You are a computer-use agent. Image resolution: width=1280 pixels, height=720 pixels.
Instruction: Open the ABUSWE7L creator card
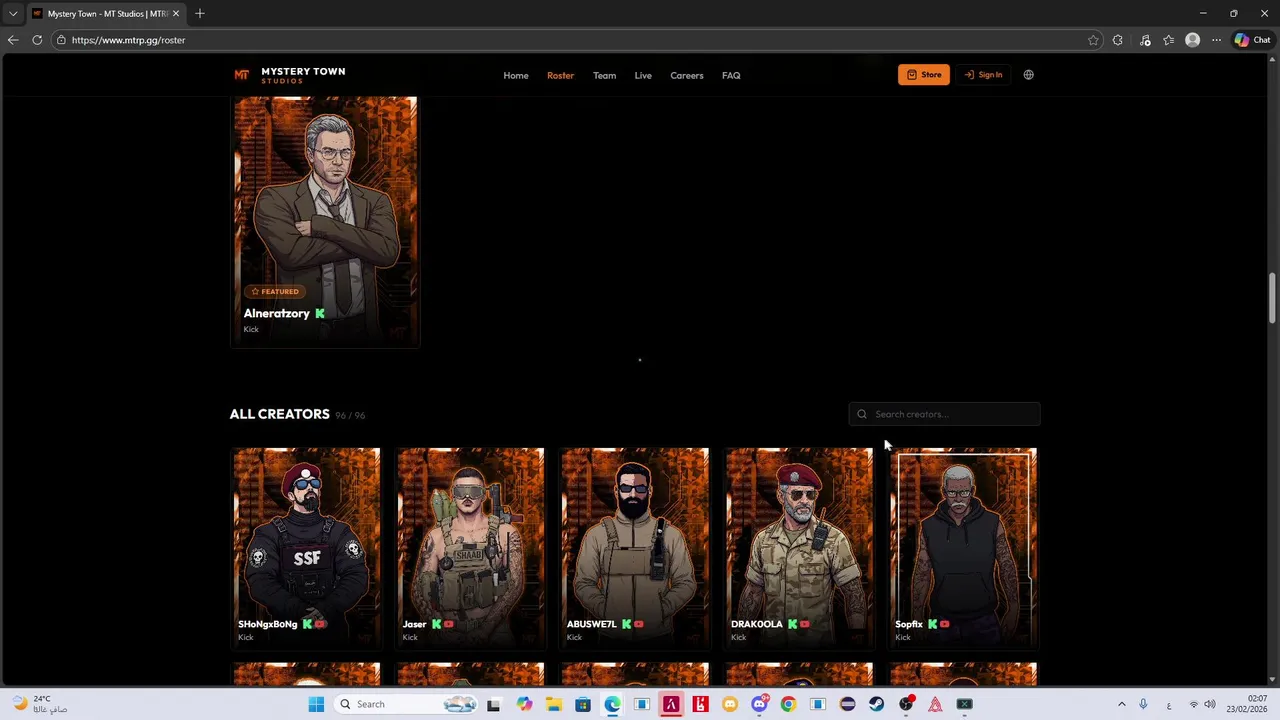(635, 548)
